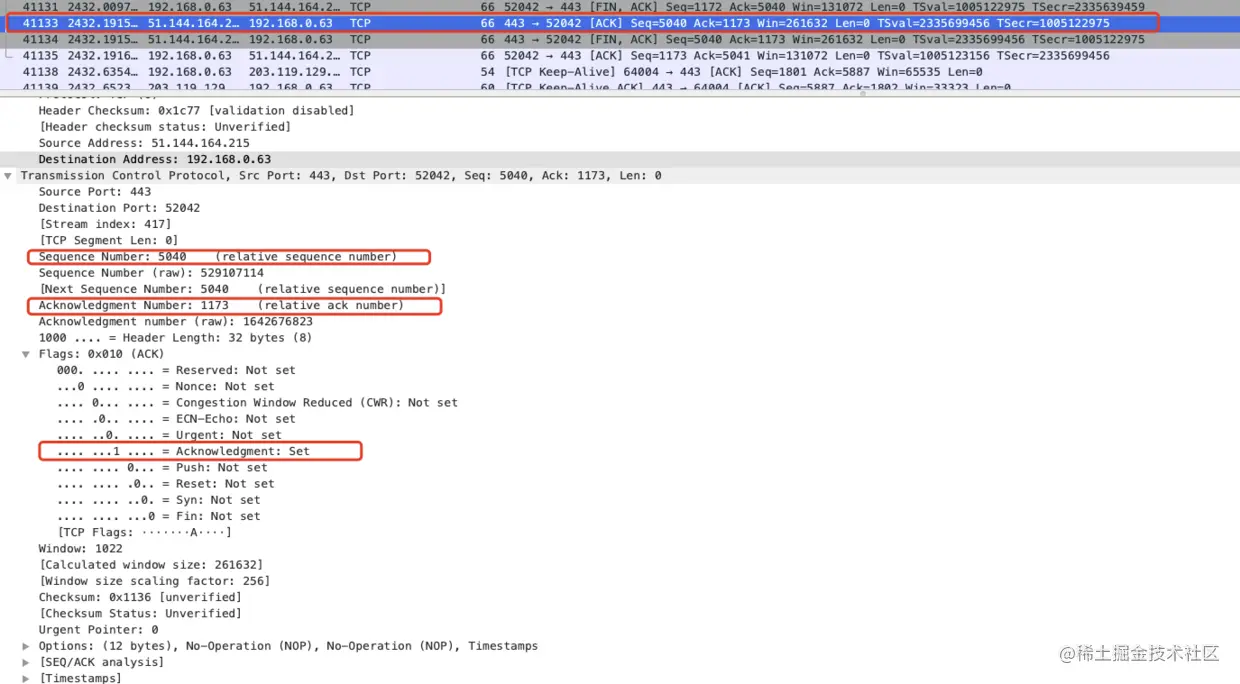1240x684 pixels.
Task: Select Source Port: 443 field
Action: coord(95,192)
